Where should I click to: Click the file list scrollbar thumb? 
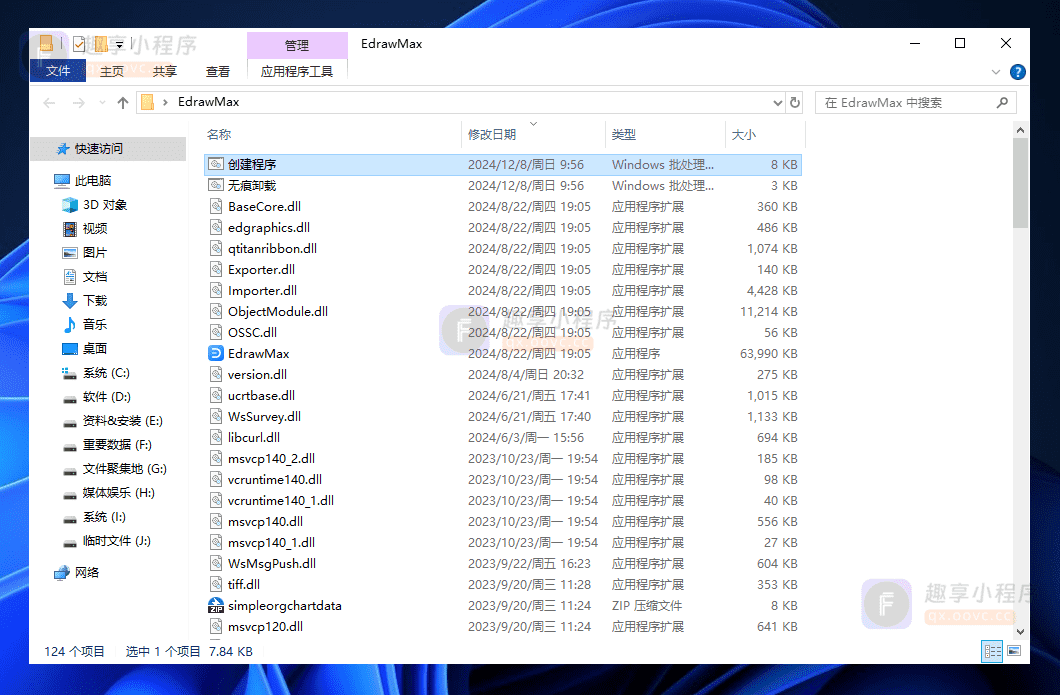click(x=1020, y=183)
